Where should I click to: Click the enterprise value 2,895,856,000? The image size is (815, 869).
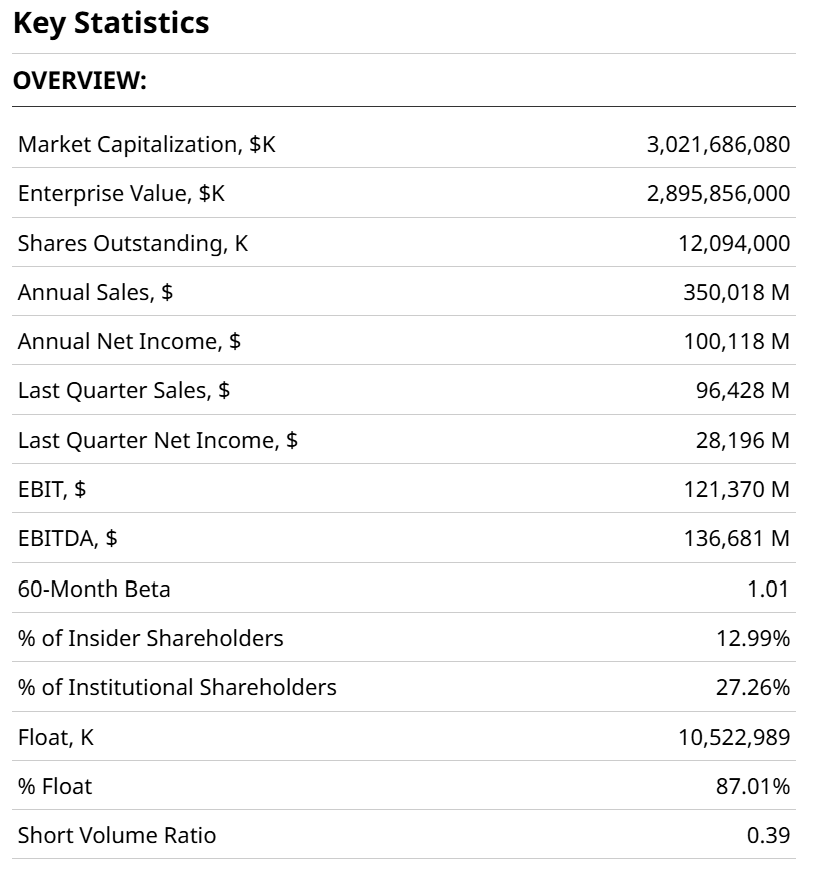(718, 193)
